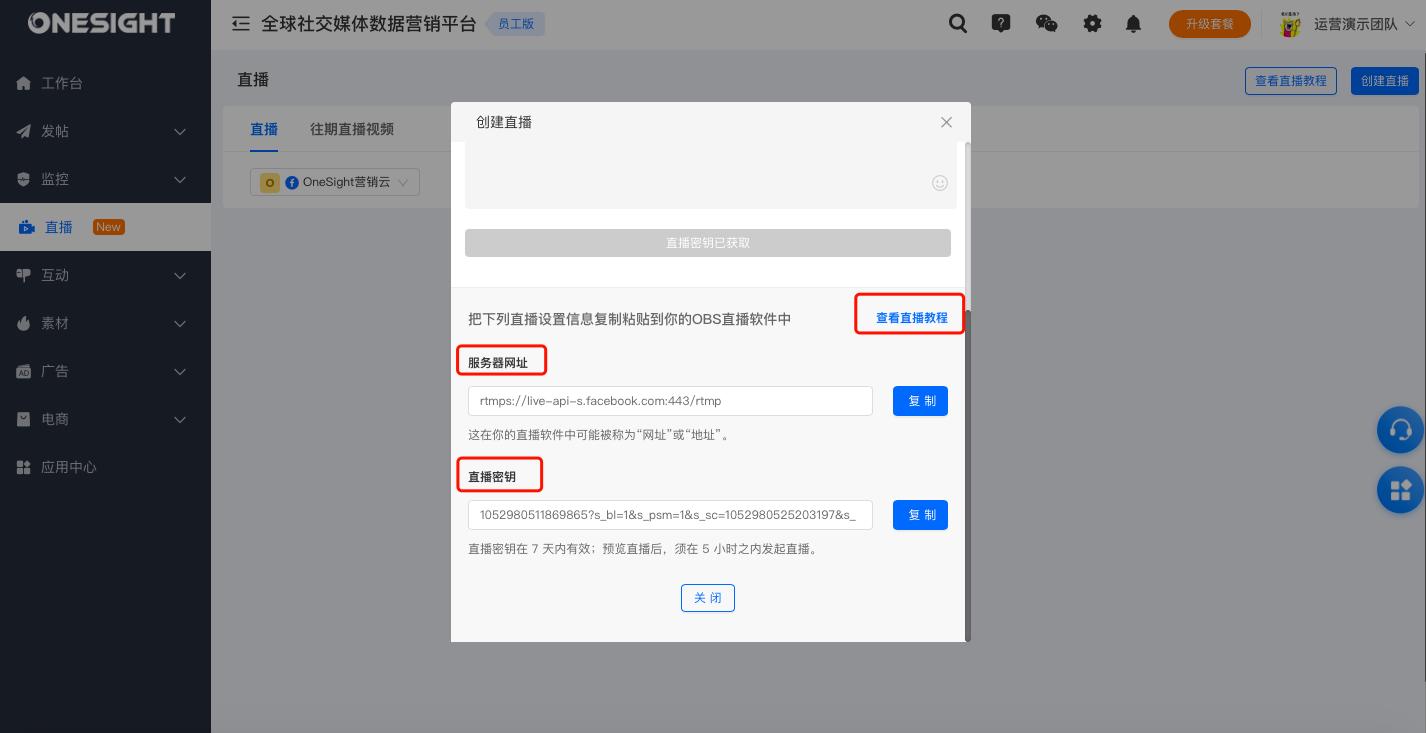Click the 创建直播 button at top right
This screenshot has width=1426, height=733.
[1385, 81]
